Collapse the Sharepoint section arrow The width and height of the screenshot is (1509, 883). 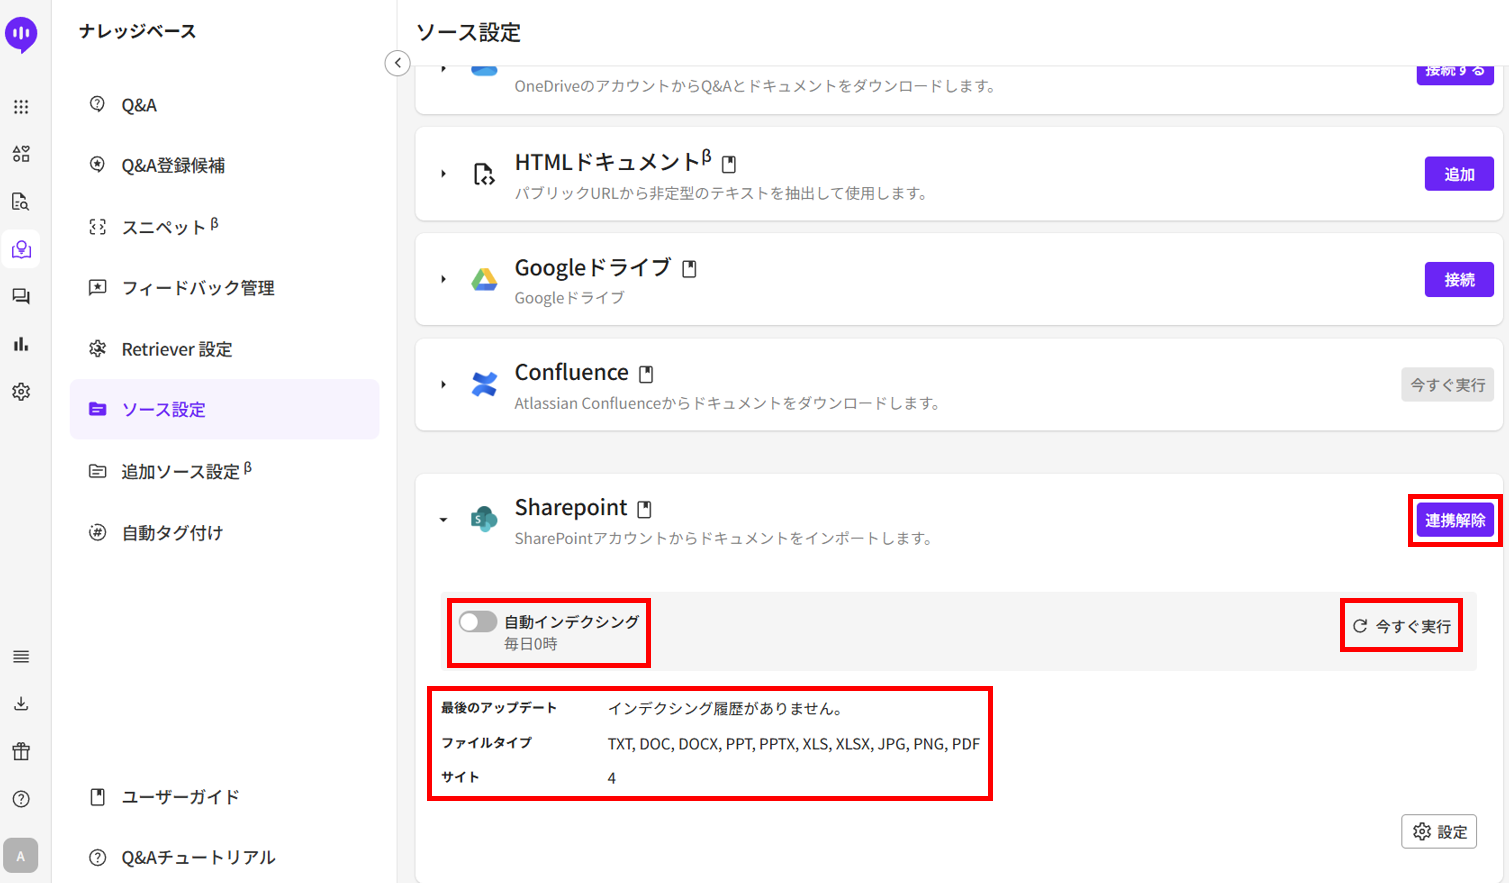tap(443, 520)
